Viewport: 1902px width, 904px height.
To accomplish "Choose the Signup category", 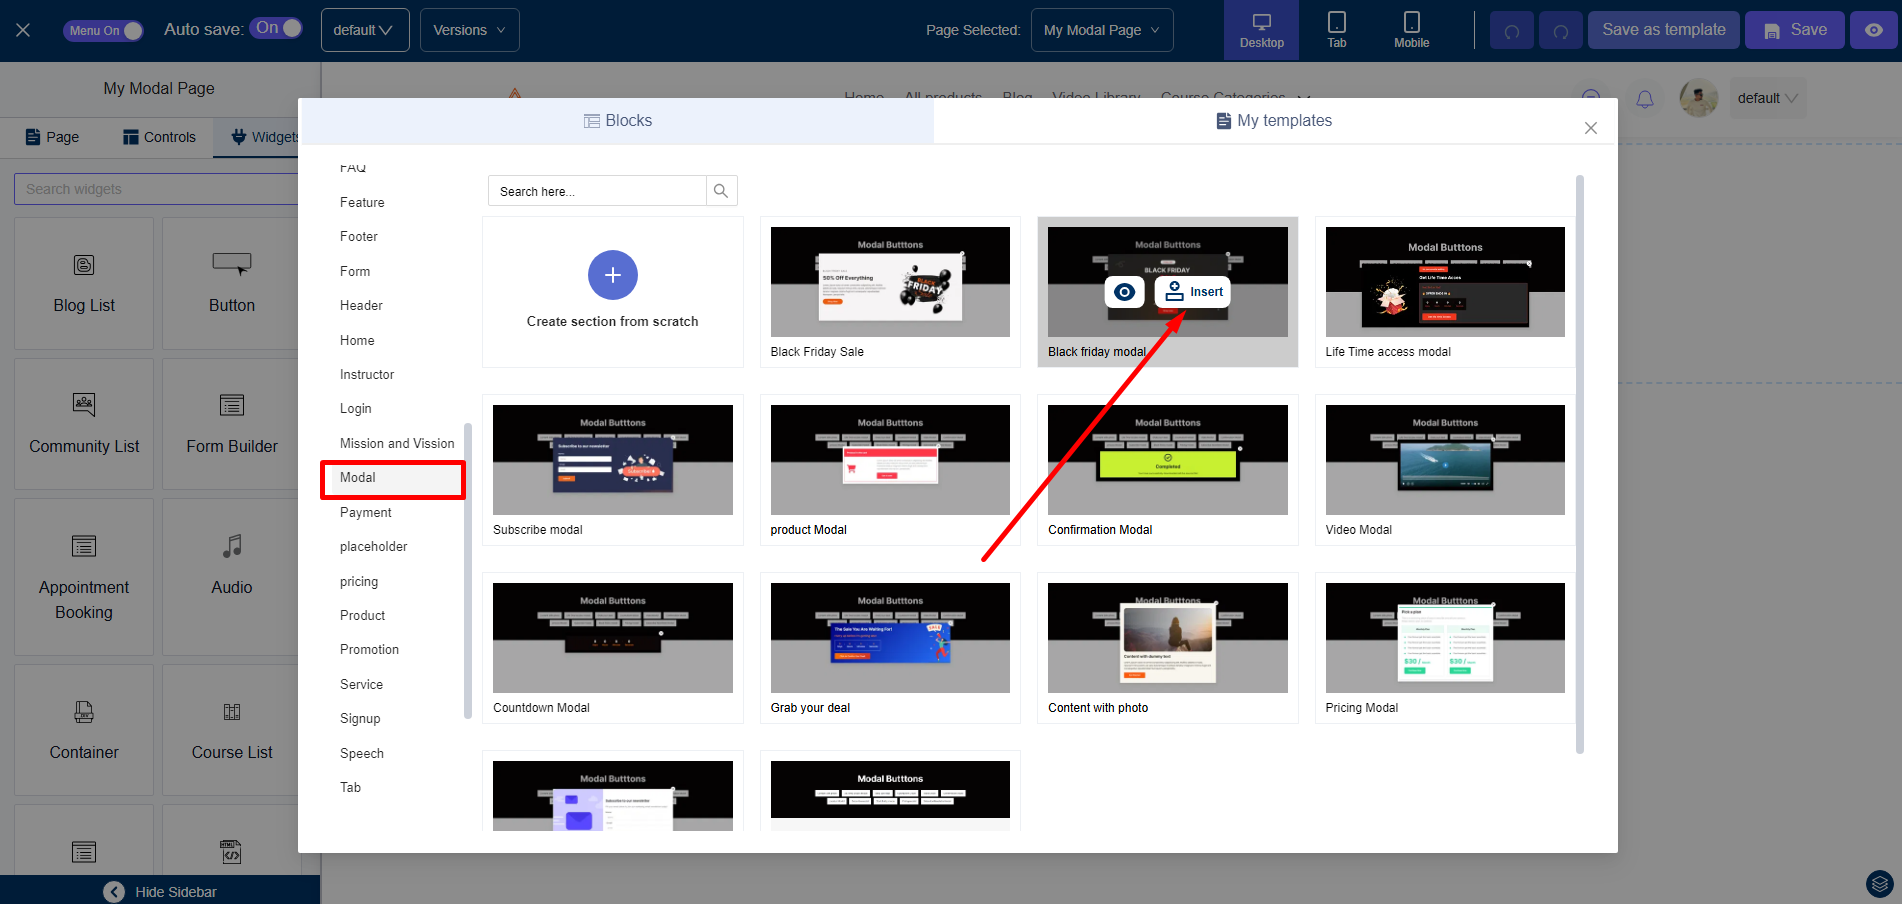I will [x=360, y=719].
